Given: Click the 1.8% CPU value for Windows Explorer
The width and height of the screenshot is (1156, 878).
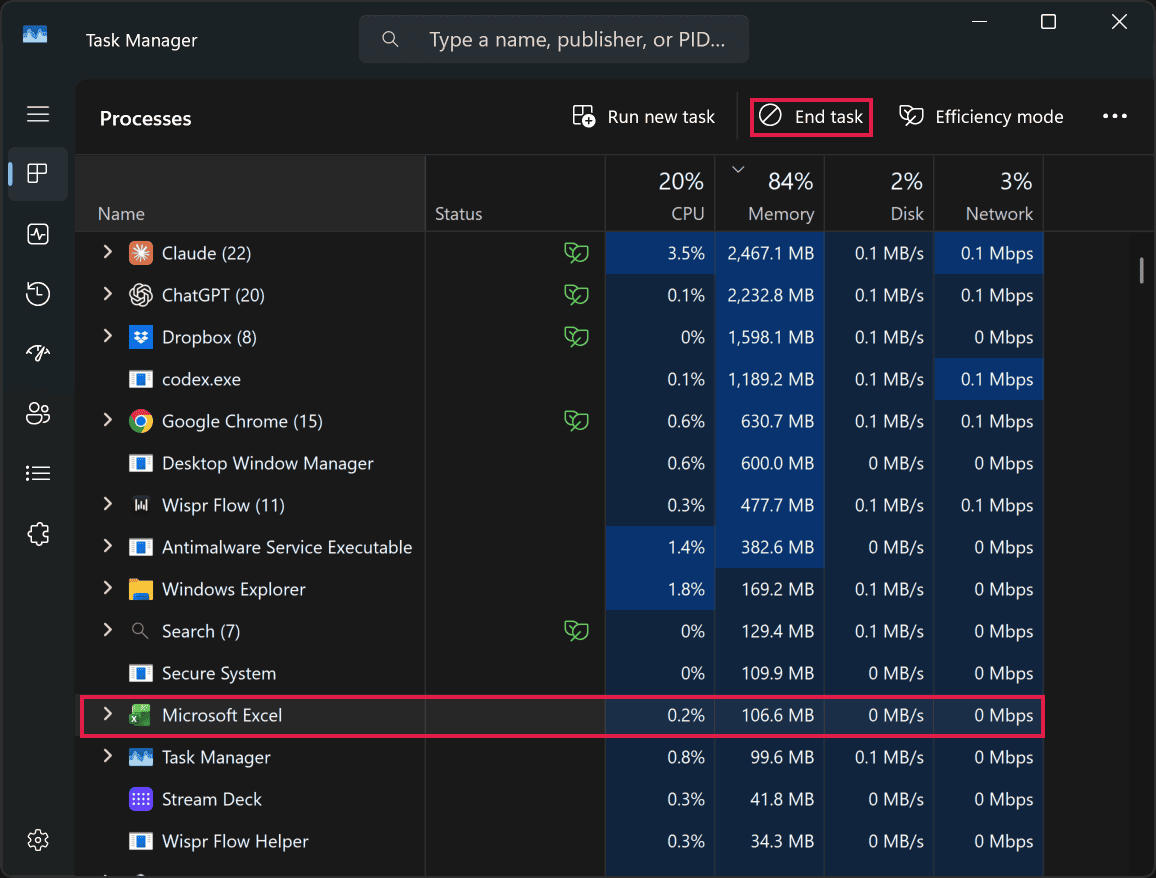Looking at the screenshot, I should pos(686,589).
